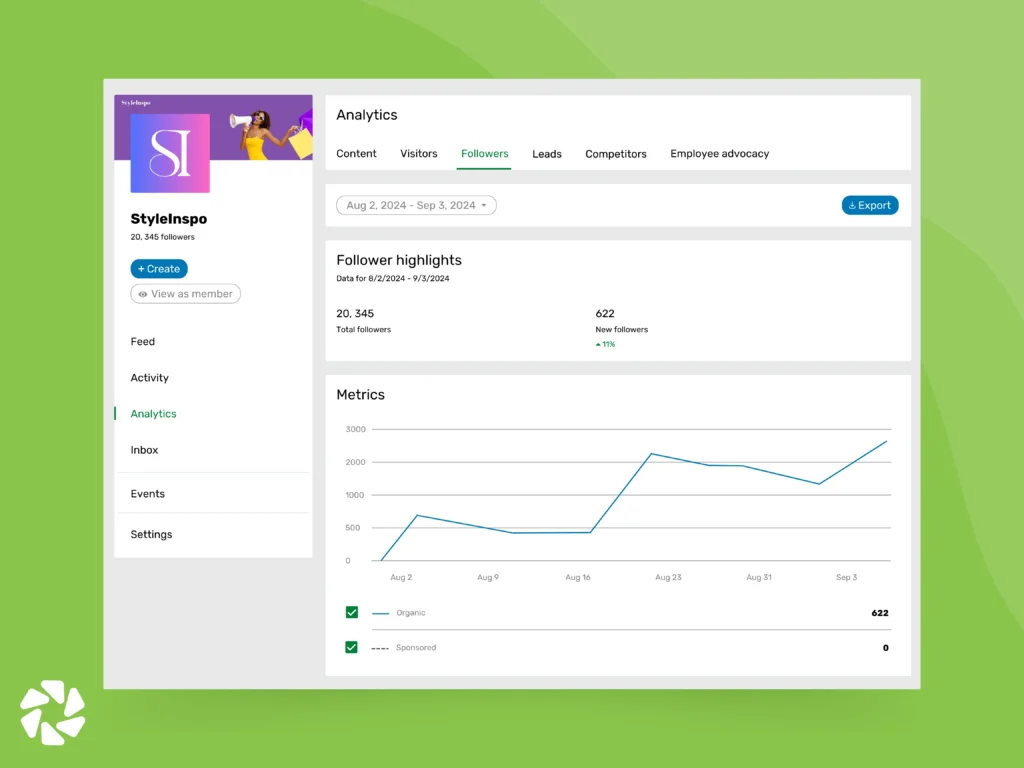
Task: Open the Employee advocacy tab
Action: pos(719,153)
